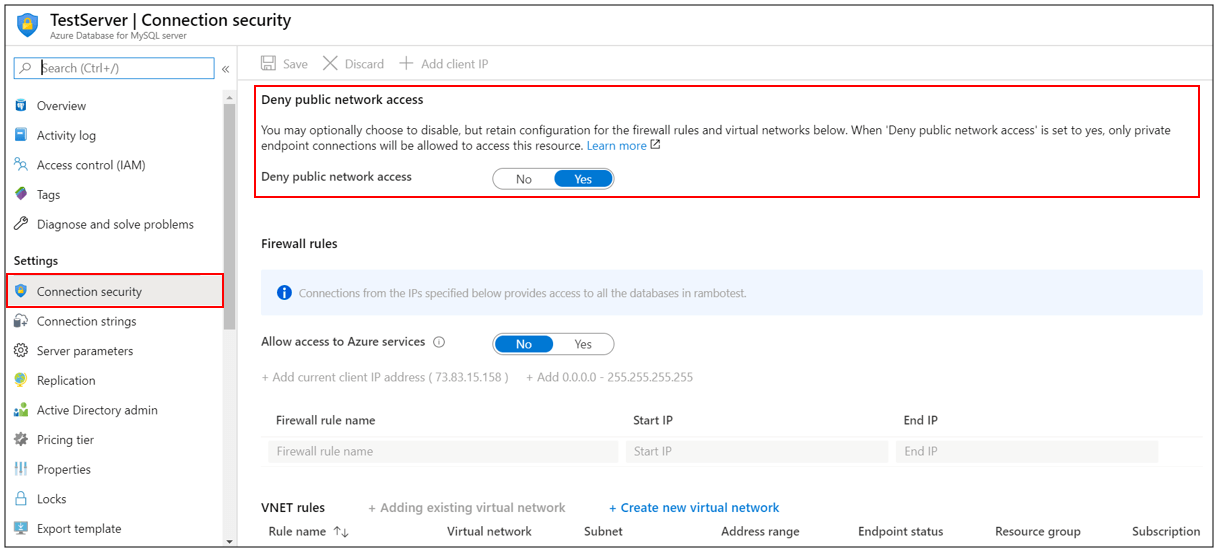Click the Save button
Image resolution: width=1218 pixels, height=552 pixels.
click(x=284, y=63)
